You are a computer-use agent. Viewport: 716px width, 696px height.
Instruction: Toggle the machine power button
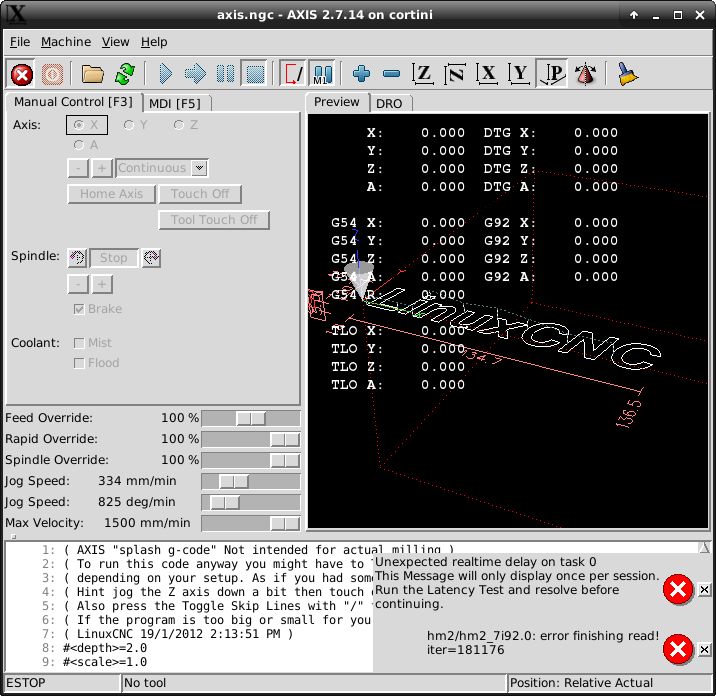(x=52, y=74)
